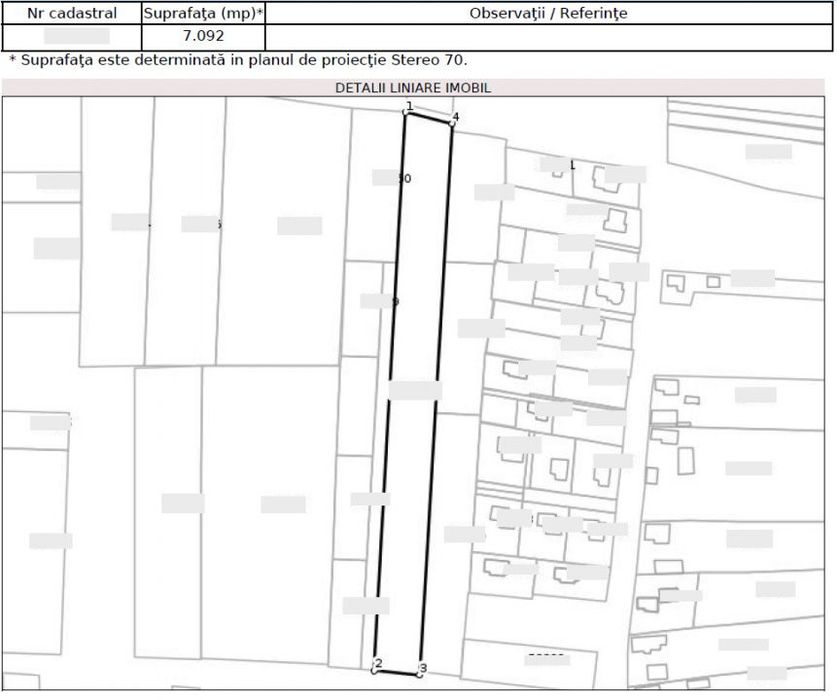This screenshot has height=700, width=837.
Task: Select the 'Nr cadastral' column header
Action: click(x=72, y=13)
